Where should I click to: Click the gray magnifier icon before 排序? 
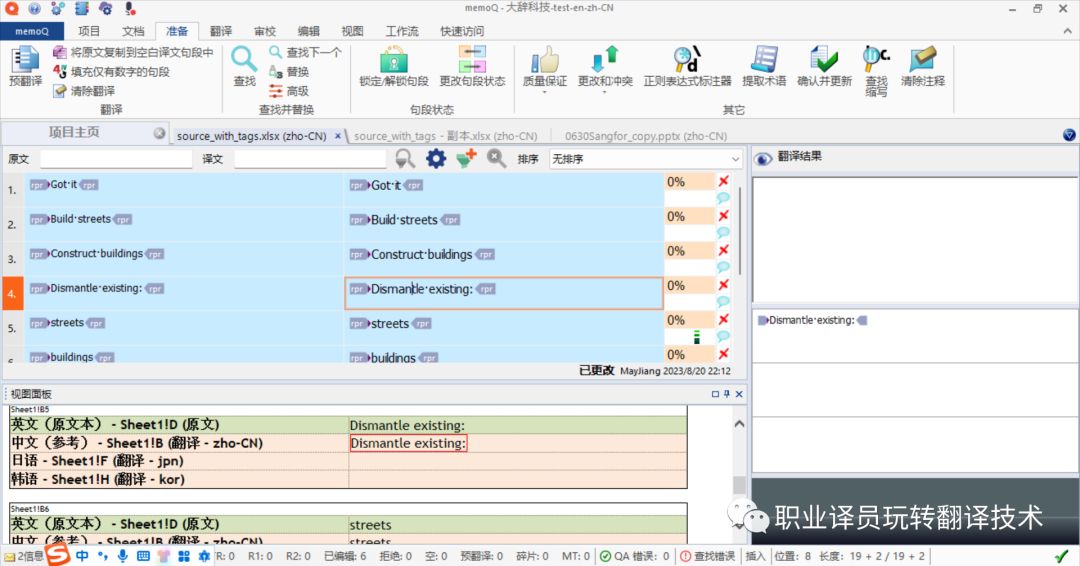click(x=496, y=159)
